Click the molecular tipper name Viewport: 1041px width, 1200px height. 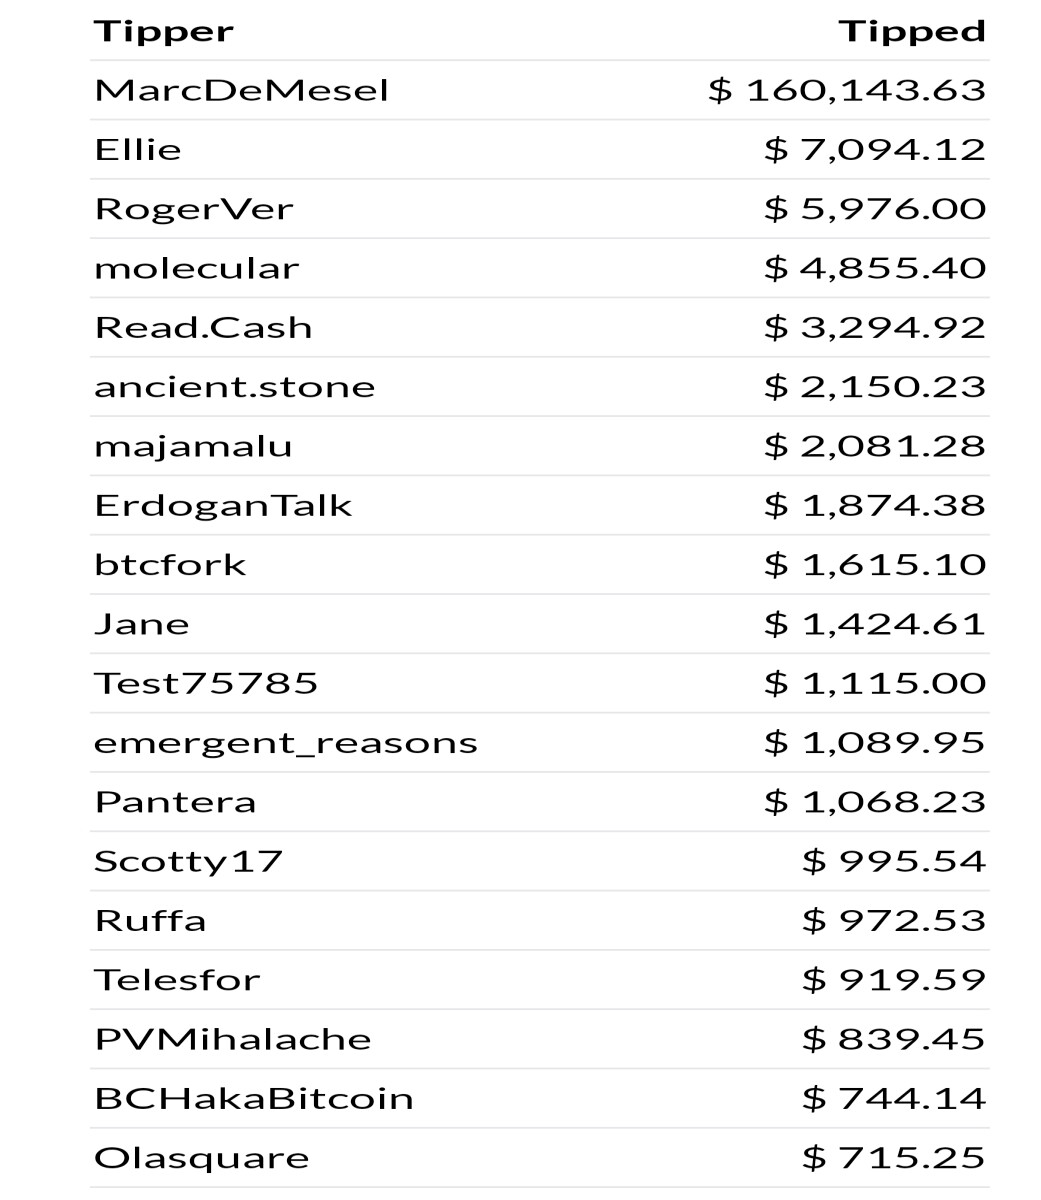coord(197,268)
